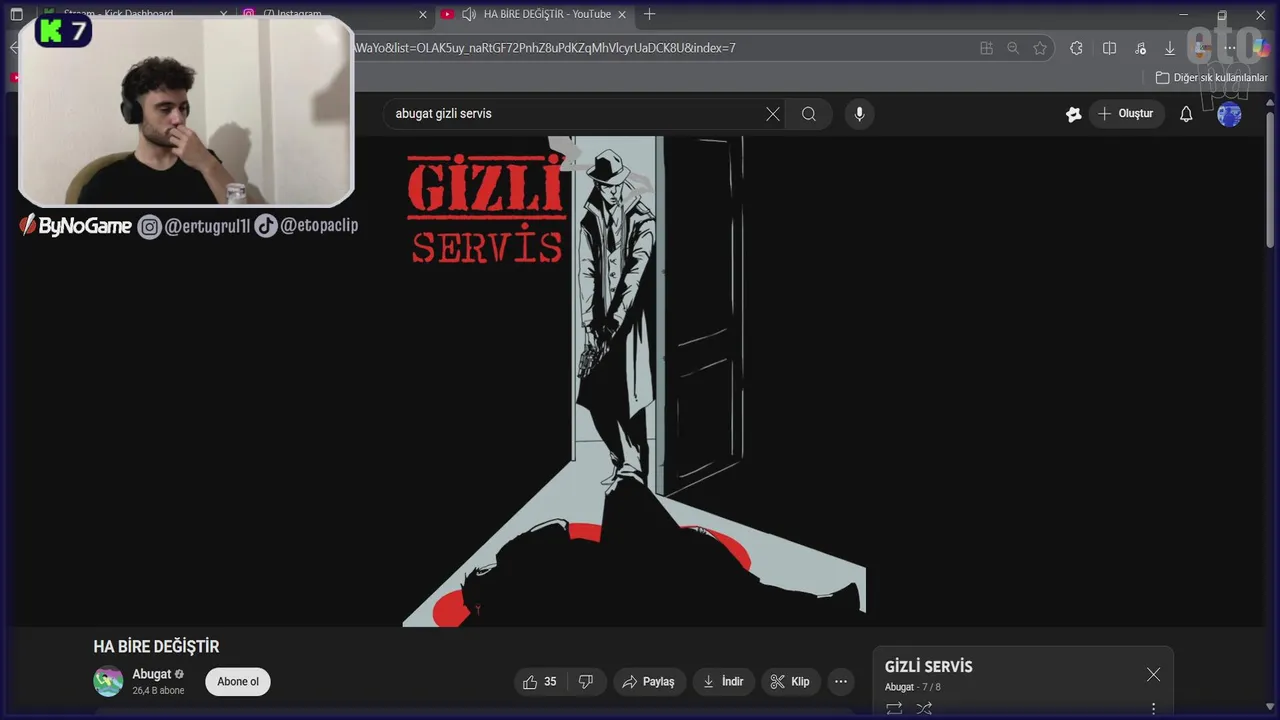Open the playlist panel three-dot menu
This screenshot has height=720, width=1280.
pos(1153,708)
